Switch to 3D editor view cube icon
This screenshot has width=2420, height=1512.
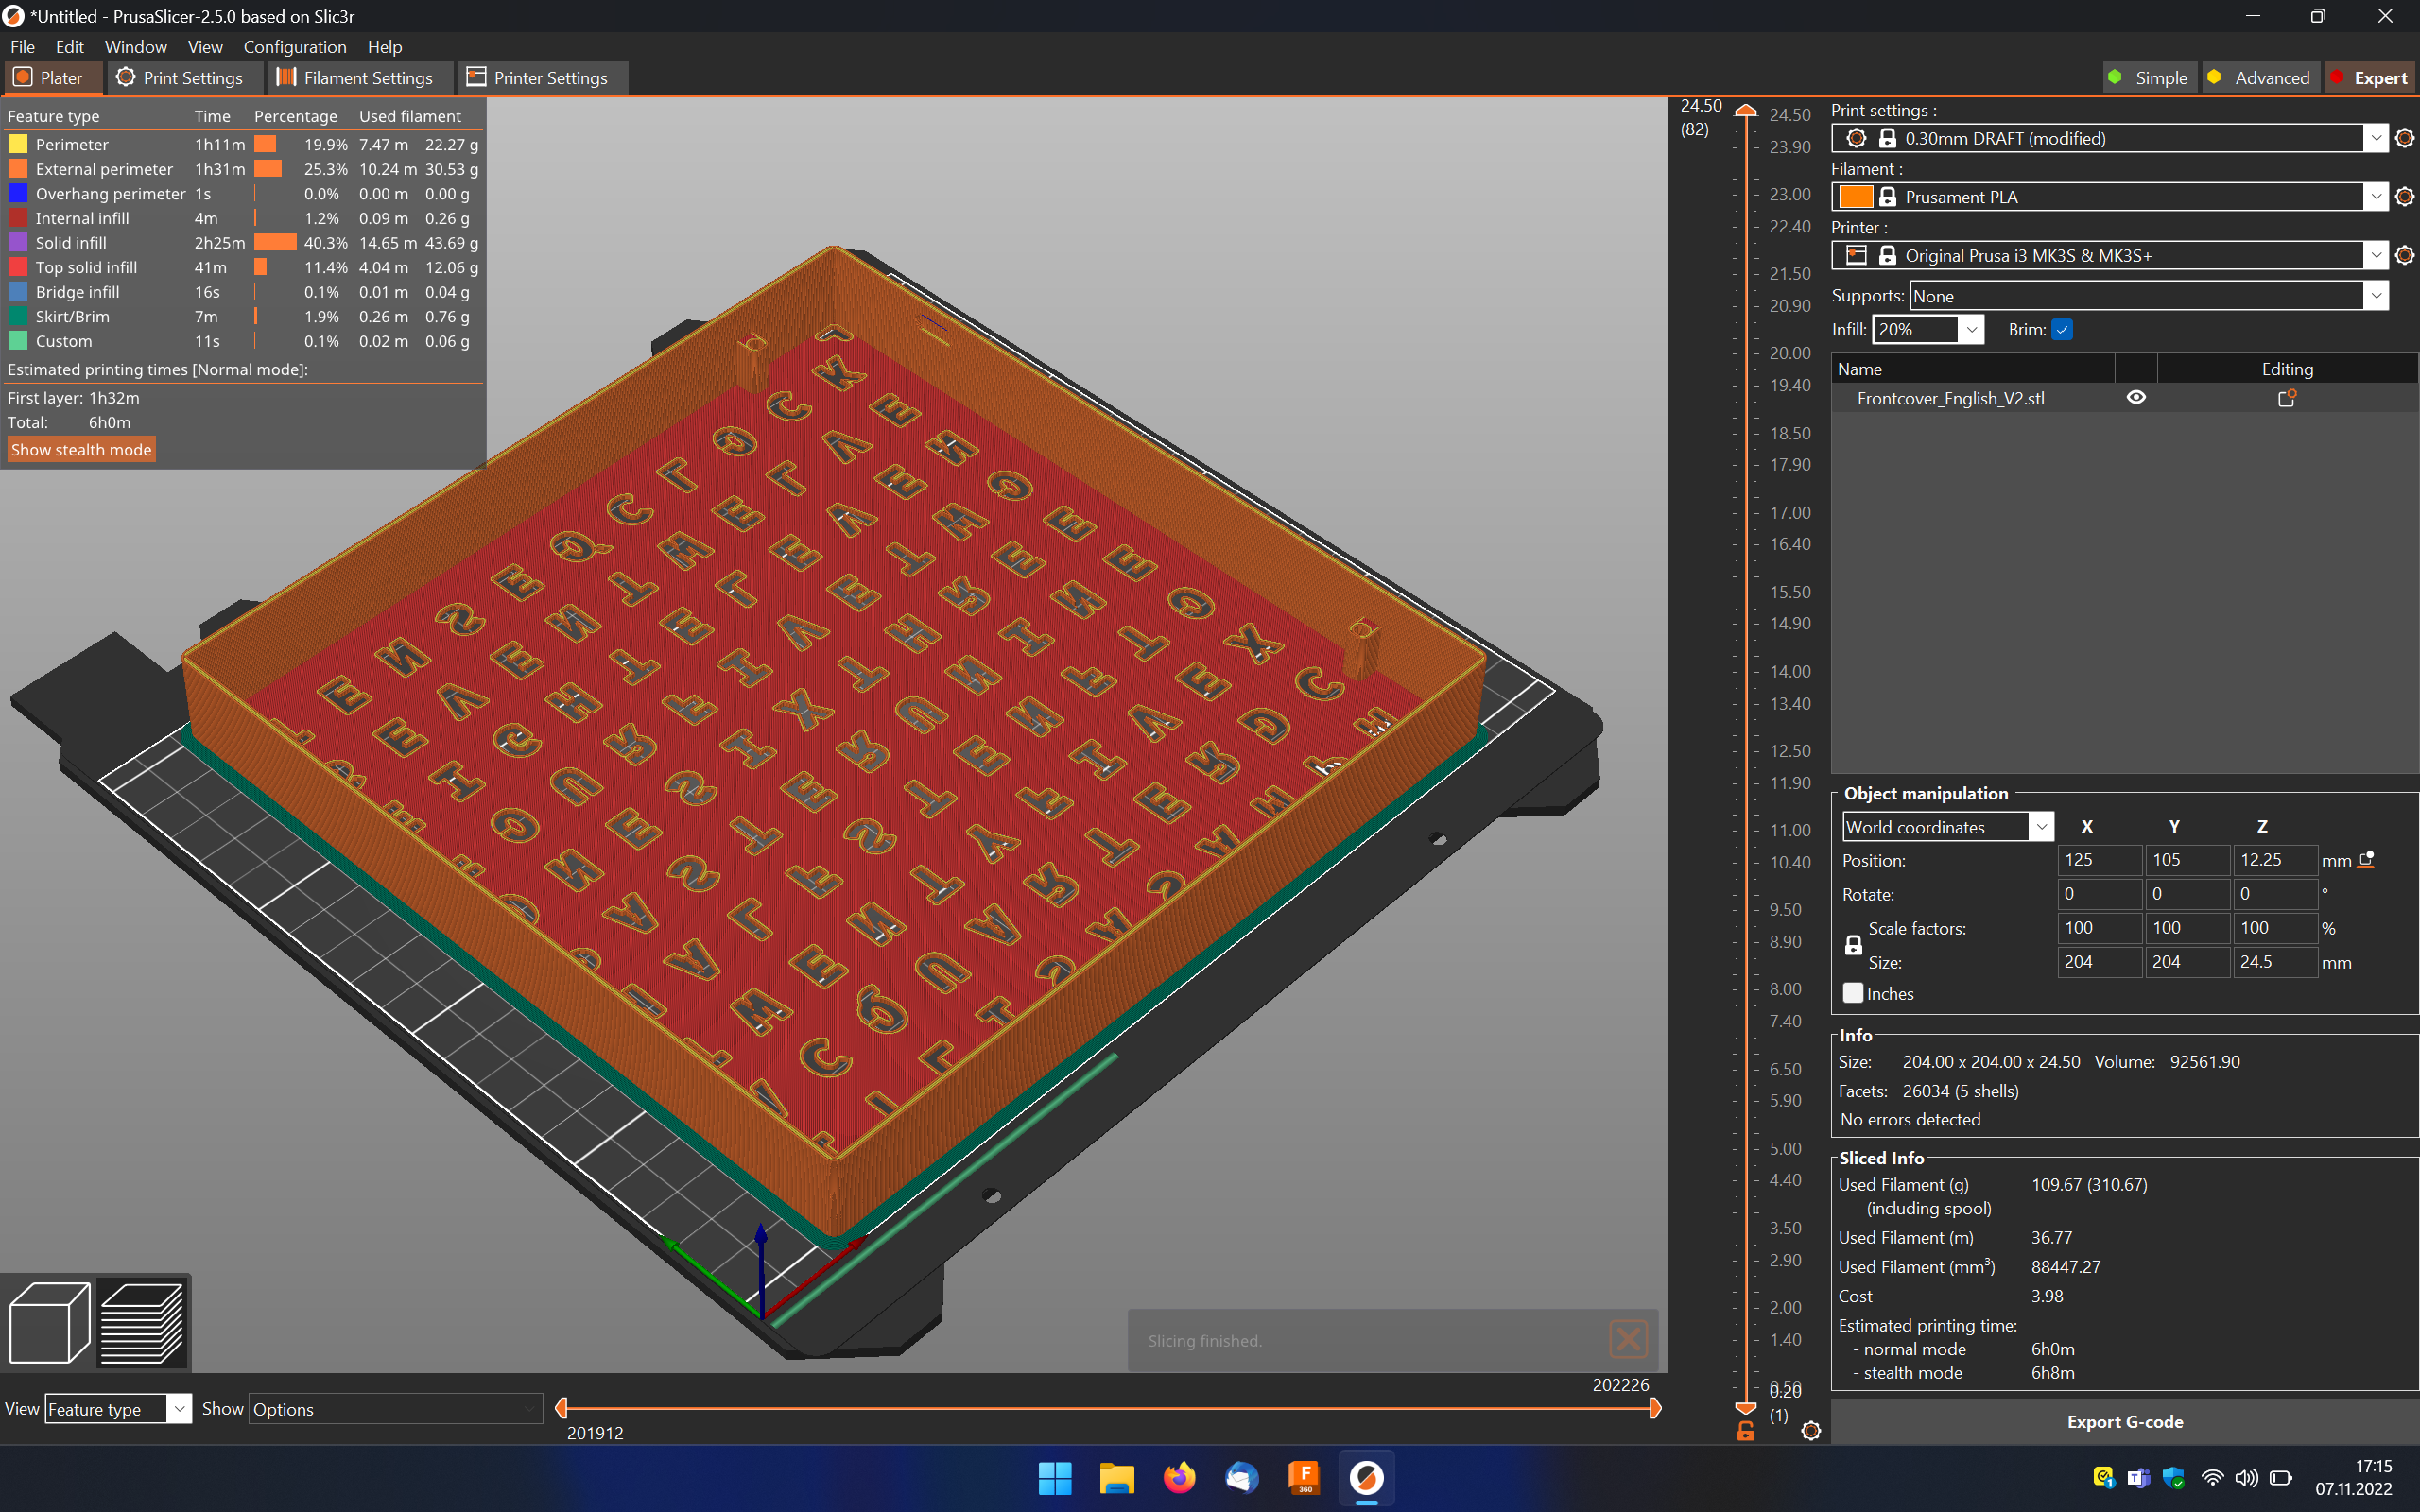[x=49, y=1322]
